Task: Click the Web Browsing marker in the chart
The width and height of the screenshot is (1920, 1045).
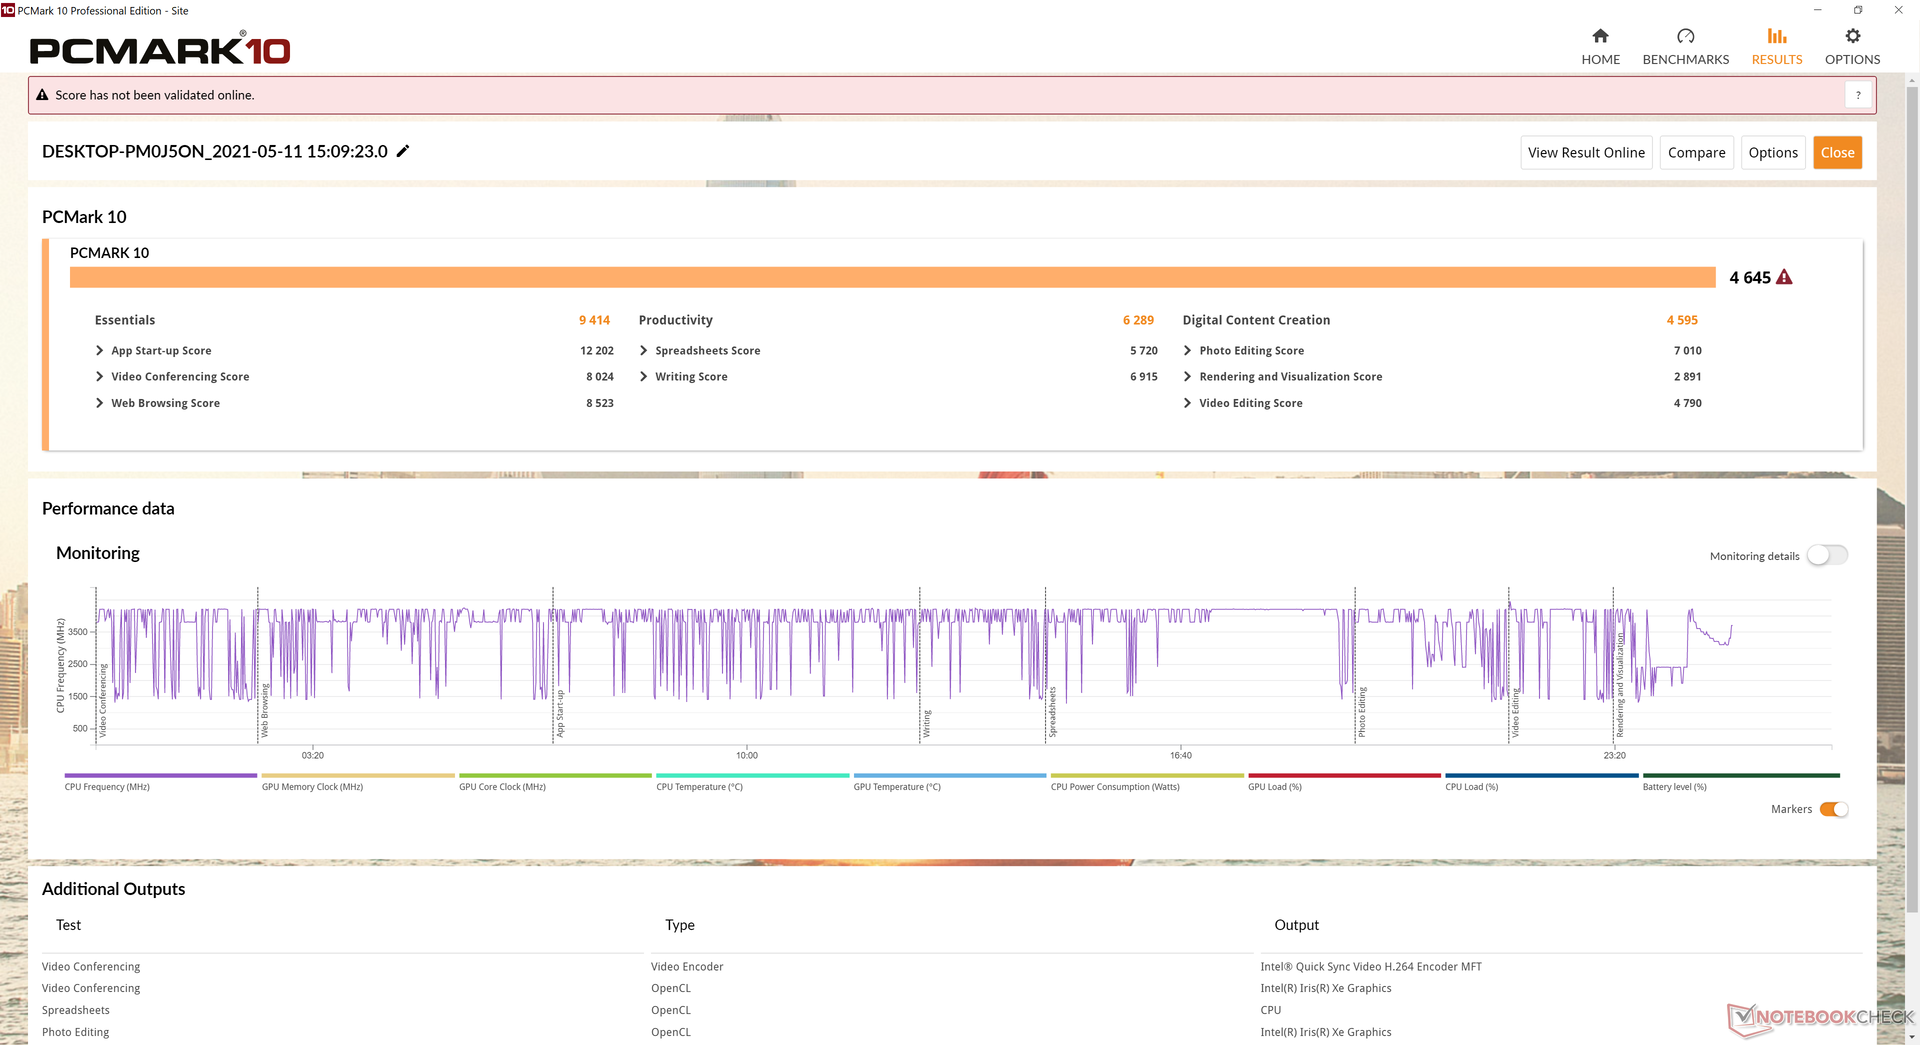Action: click(265, 711)
